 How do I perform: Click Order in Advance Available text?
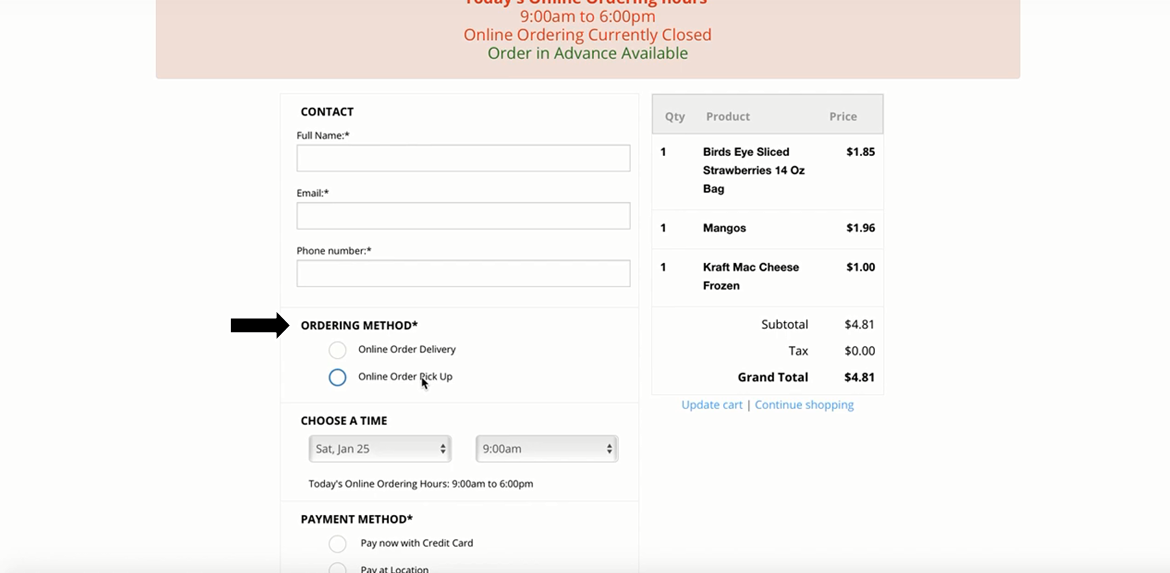coord(587,53)
